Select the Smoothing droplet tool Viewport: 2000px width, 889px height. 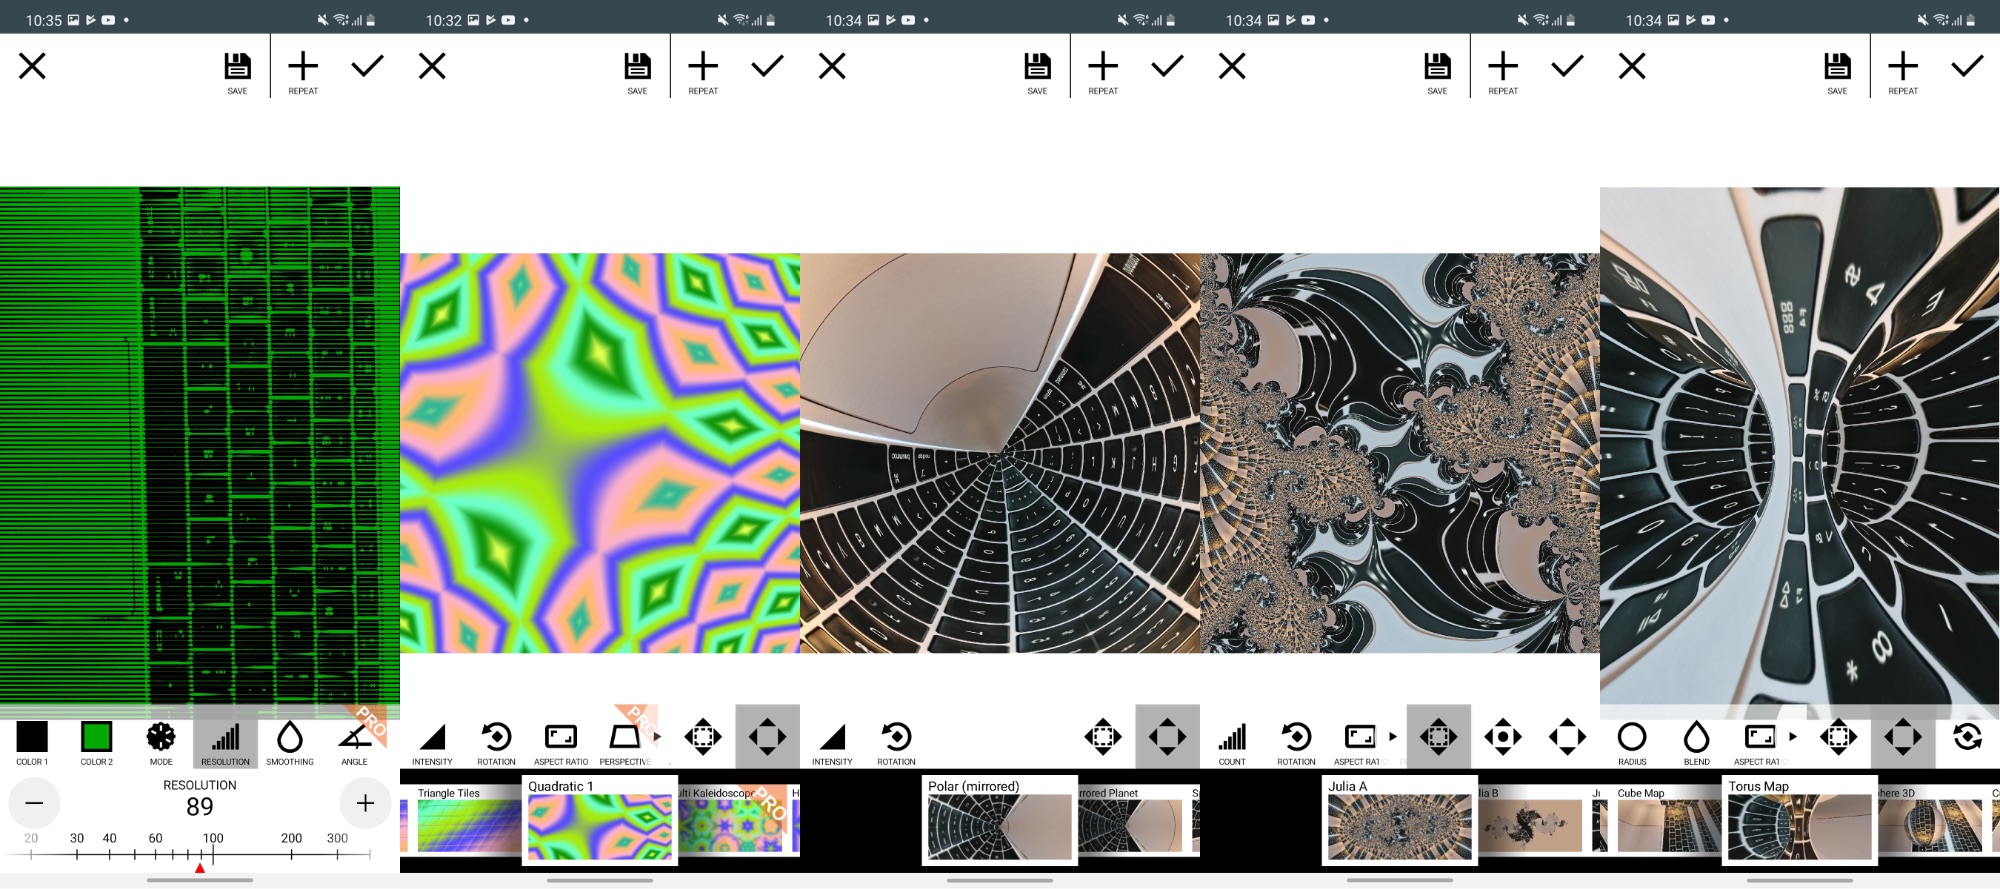tap(290, 742)
